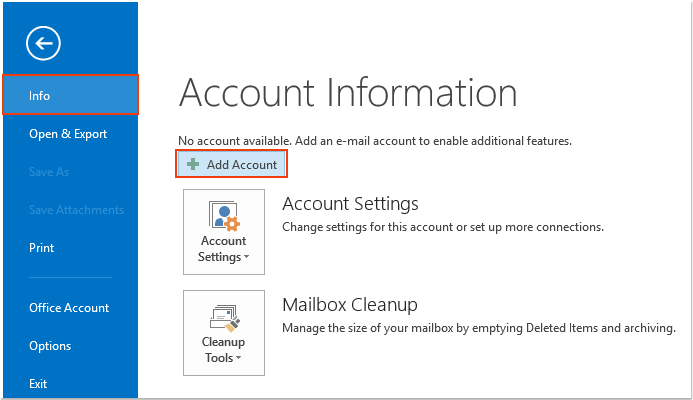Click 'Change settings for this account' description
The image size is (693, 400).
click(443, 227)
